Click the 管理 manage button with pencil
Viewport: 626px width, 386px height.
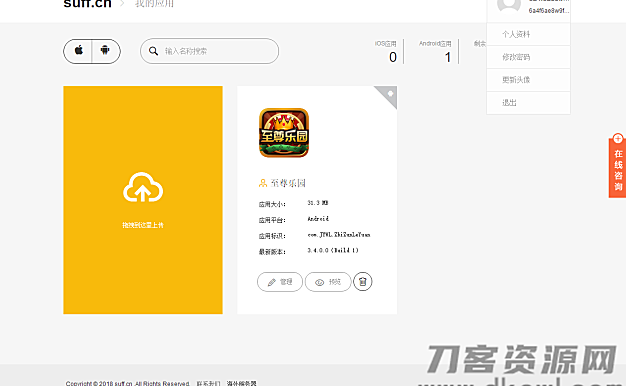(280, 282)
